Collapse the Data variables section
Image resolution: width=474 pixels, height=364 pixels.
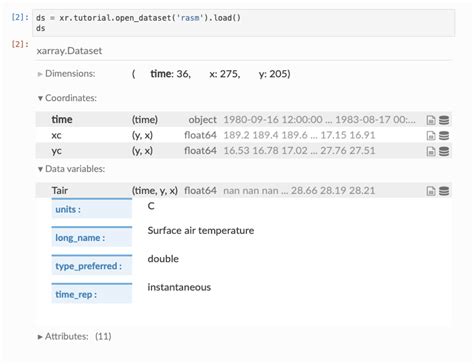[71, 169]
